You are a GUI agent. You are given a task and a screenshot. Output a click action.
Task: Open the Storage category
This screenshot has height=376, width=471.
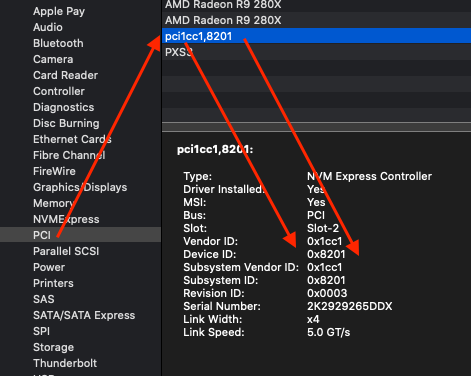53,347
